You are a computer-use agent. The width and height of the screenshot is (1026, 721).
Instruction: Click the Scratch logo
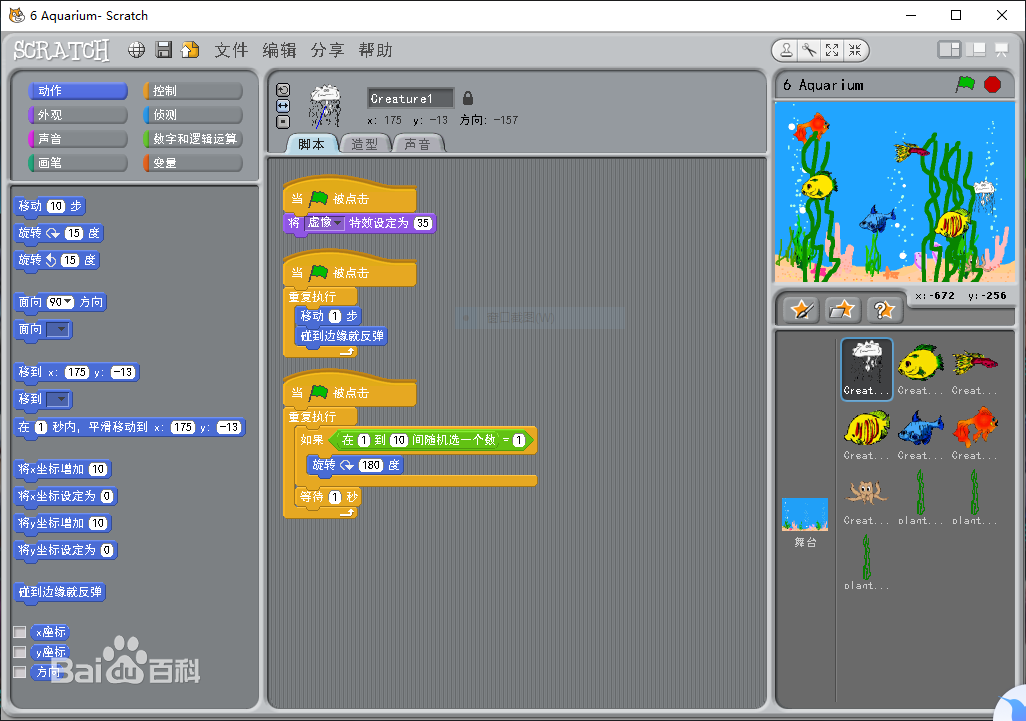tap(62, 50)
